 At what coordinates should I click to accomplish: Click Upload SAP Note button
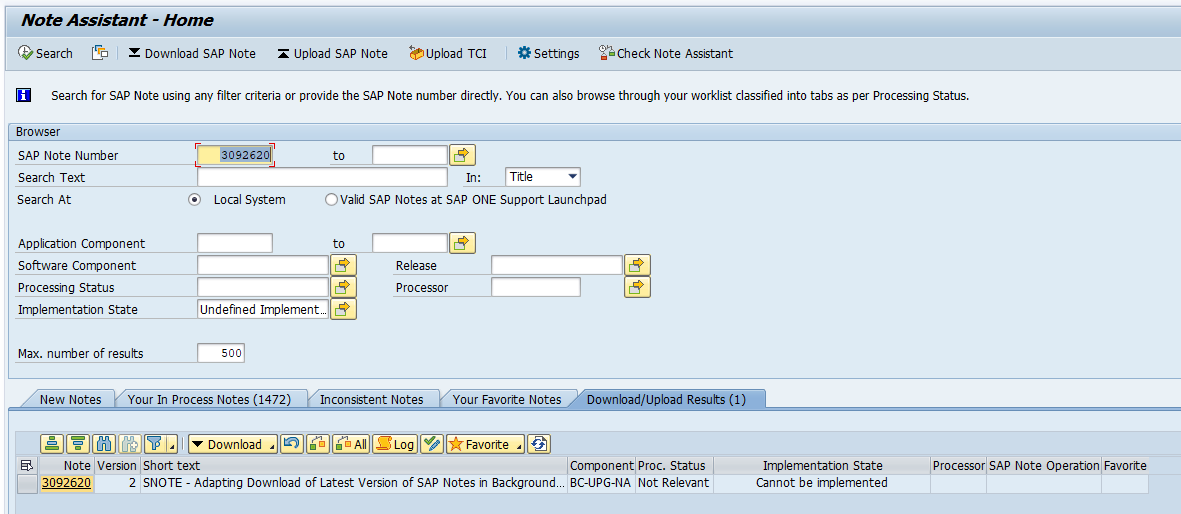tap(332, 53)
